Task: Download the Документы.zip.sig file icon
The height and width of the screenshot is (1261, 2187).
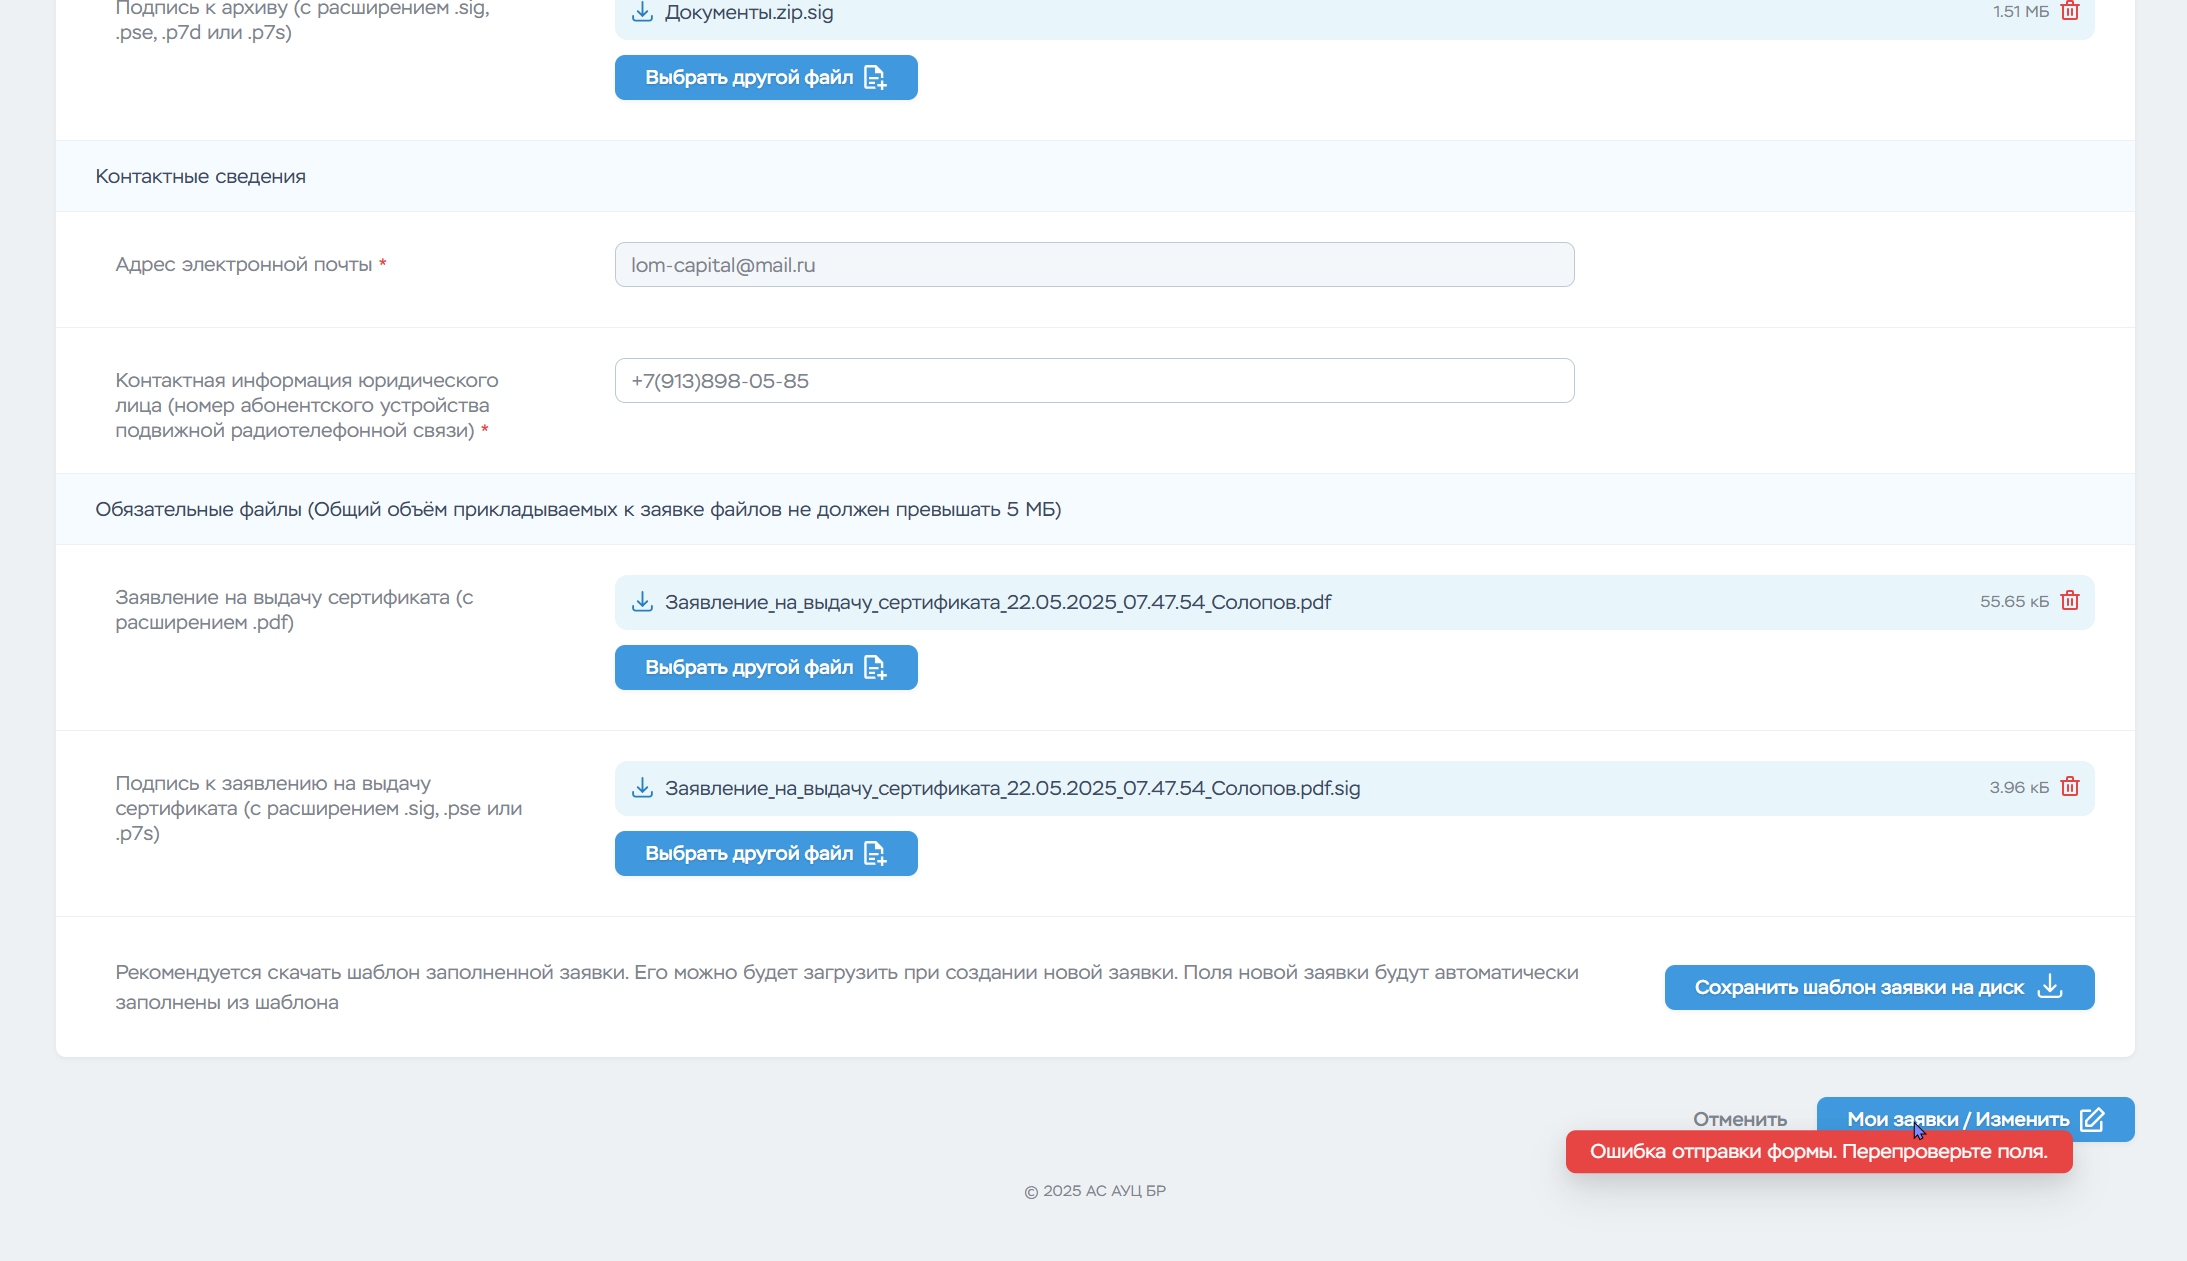Action: [x=642, y=12]
